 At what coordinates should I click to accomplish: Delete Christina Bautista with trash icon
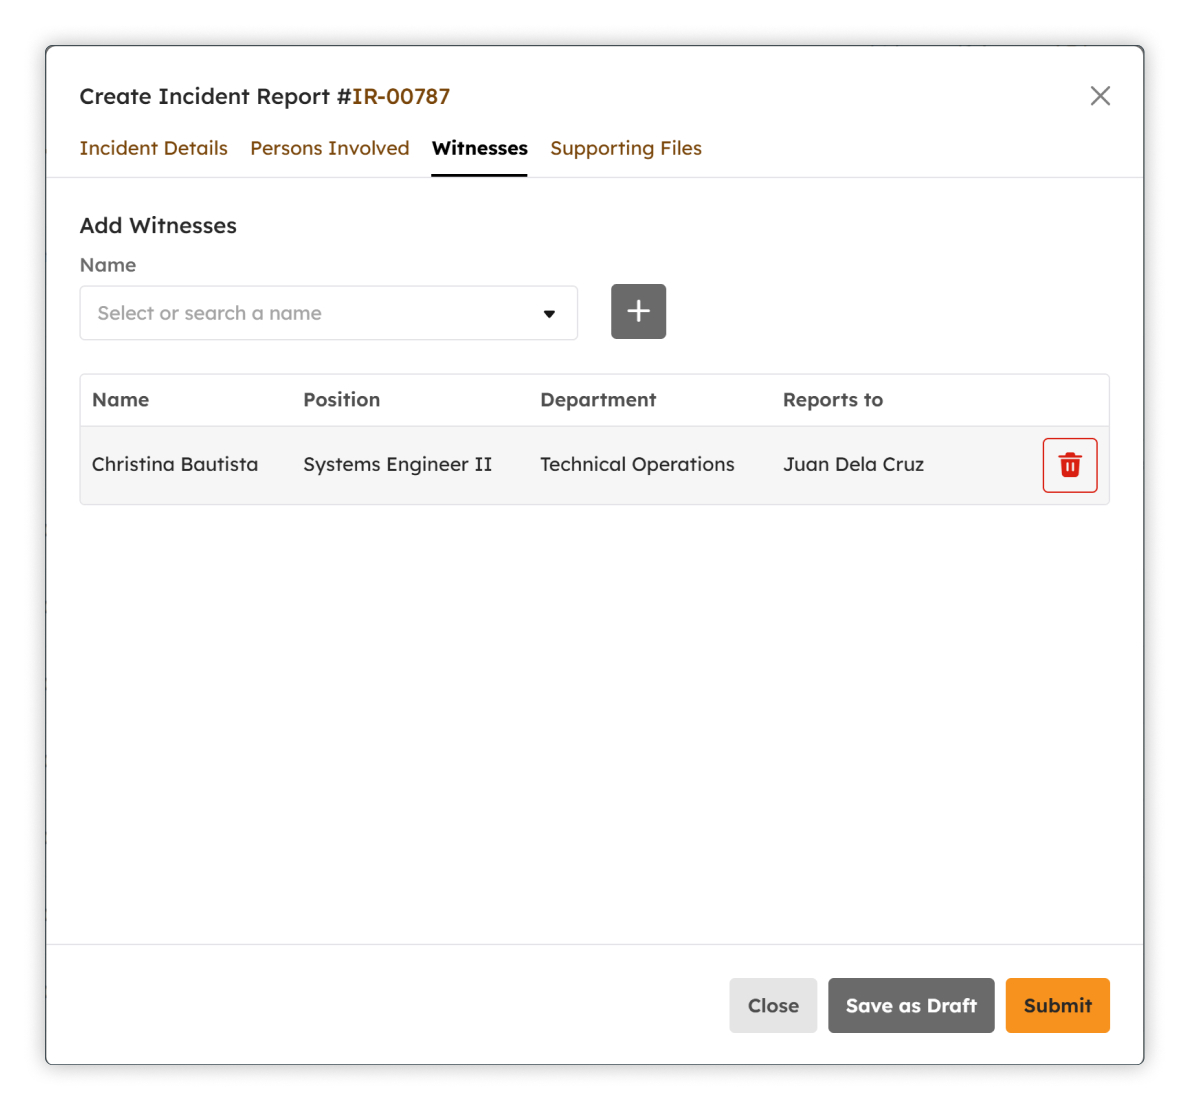point(1070,465)
